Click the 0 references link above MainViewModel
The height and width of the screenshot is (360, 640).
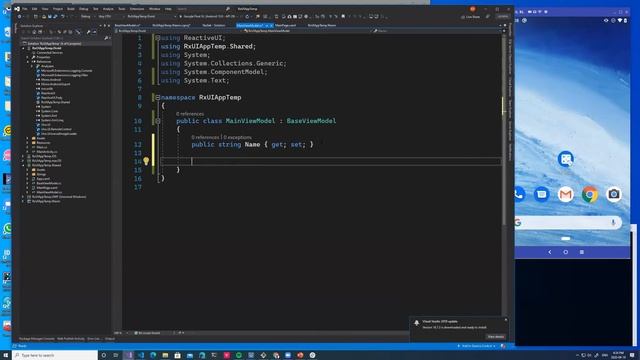190,114
